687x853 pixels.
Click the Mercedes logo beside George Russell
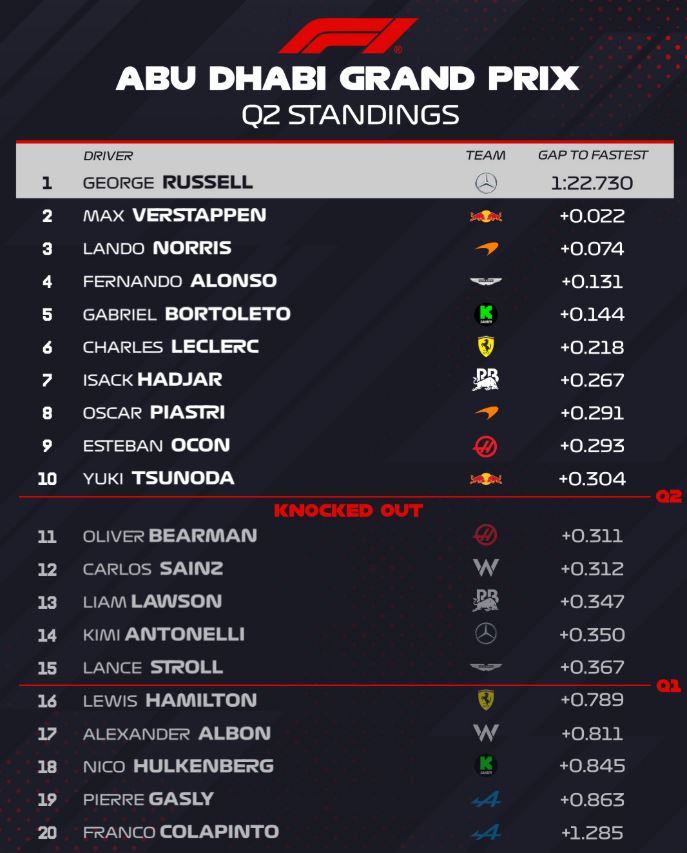coord(486,183)
